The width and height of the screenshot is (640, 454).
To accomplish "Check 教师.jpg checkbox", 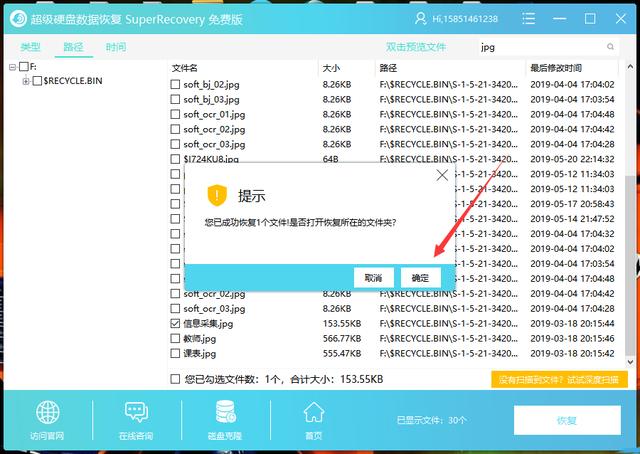I will tap(175, 338).
